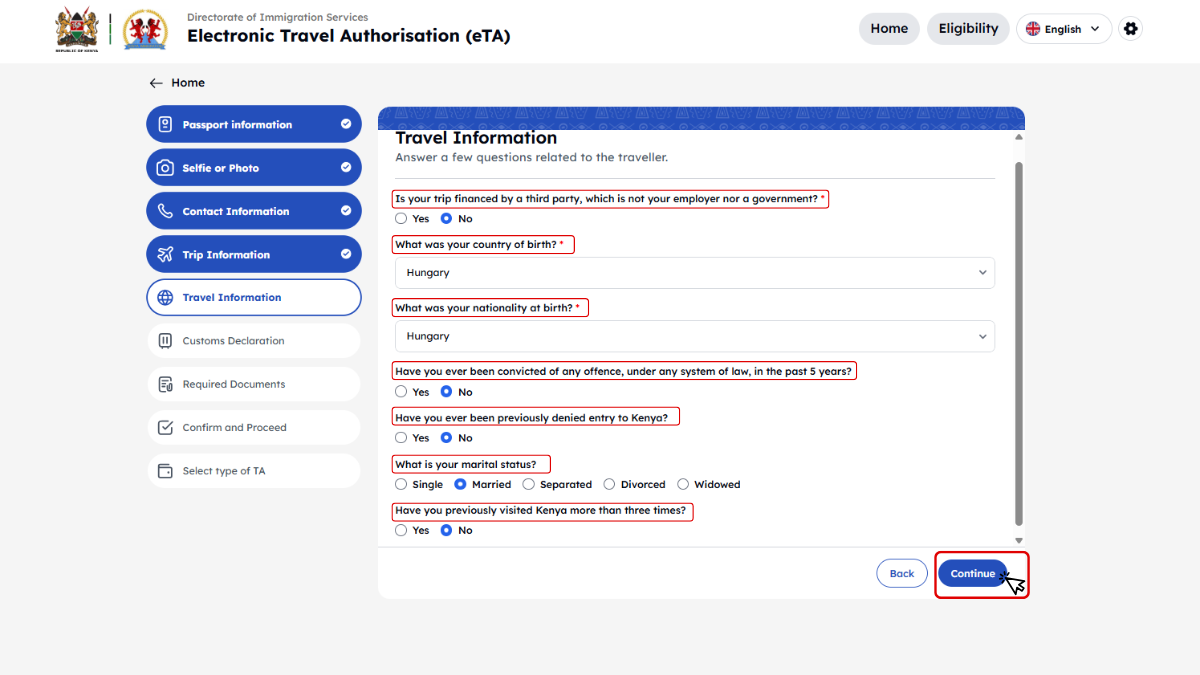Select Yes for third party financed trip
Image resolution: width=1200 pixels, height=675 pixels.
tap(401, 219)
